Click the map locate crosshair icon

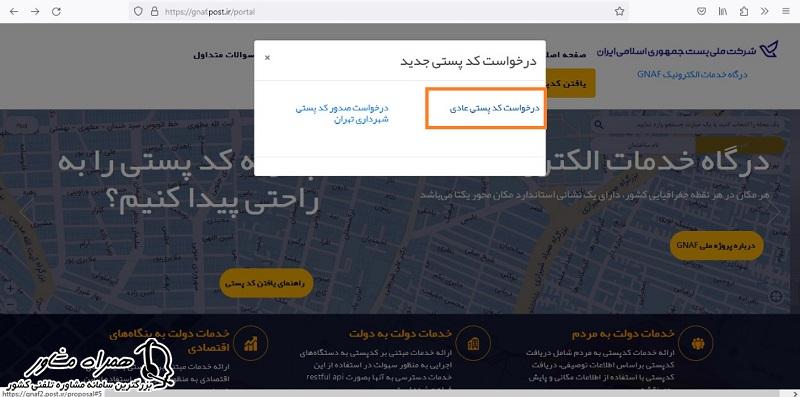click(x=777, y=296)
